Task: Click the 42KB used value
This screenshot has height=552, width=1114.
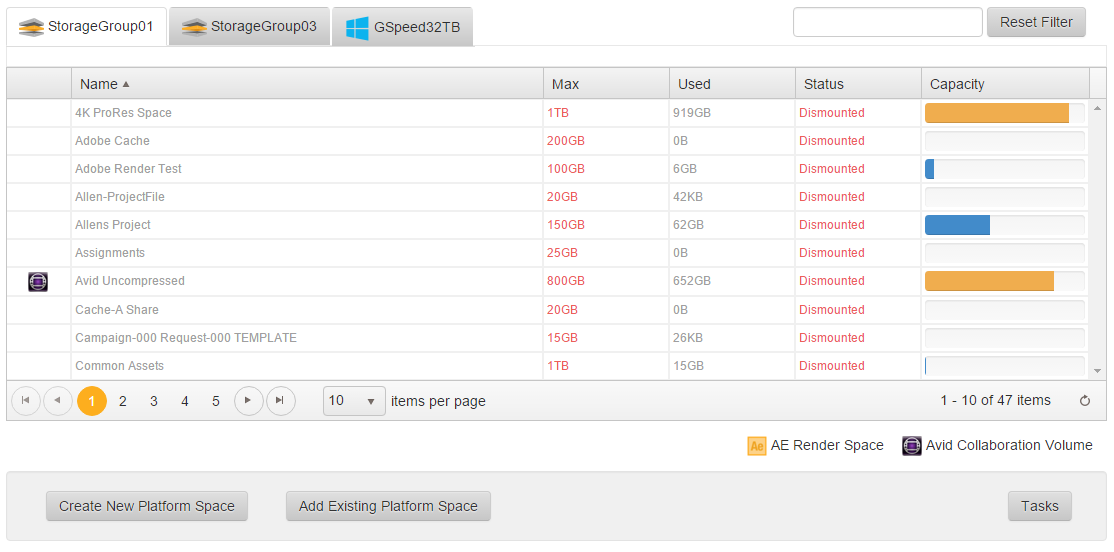Action: [x=688, y=197]
